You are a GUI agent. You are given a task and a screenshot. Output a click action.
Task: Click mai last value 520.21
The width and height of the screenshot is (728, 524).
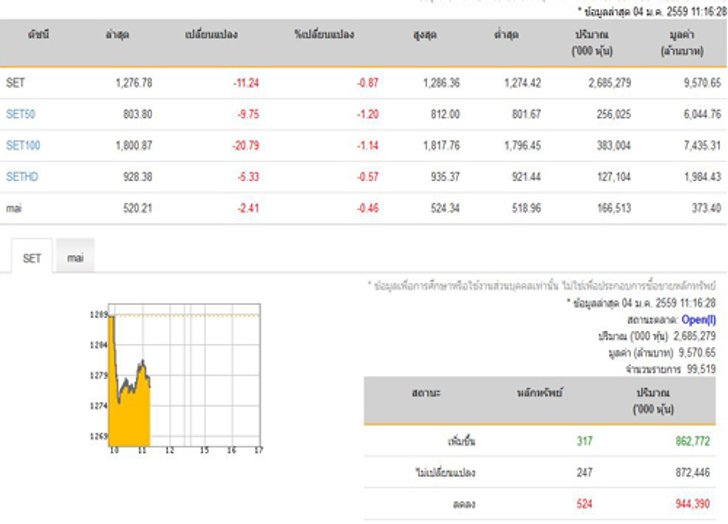pos(137,208)
